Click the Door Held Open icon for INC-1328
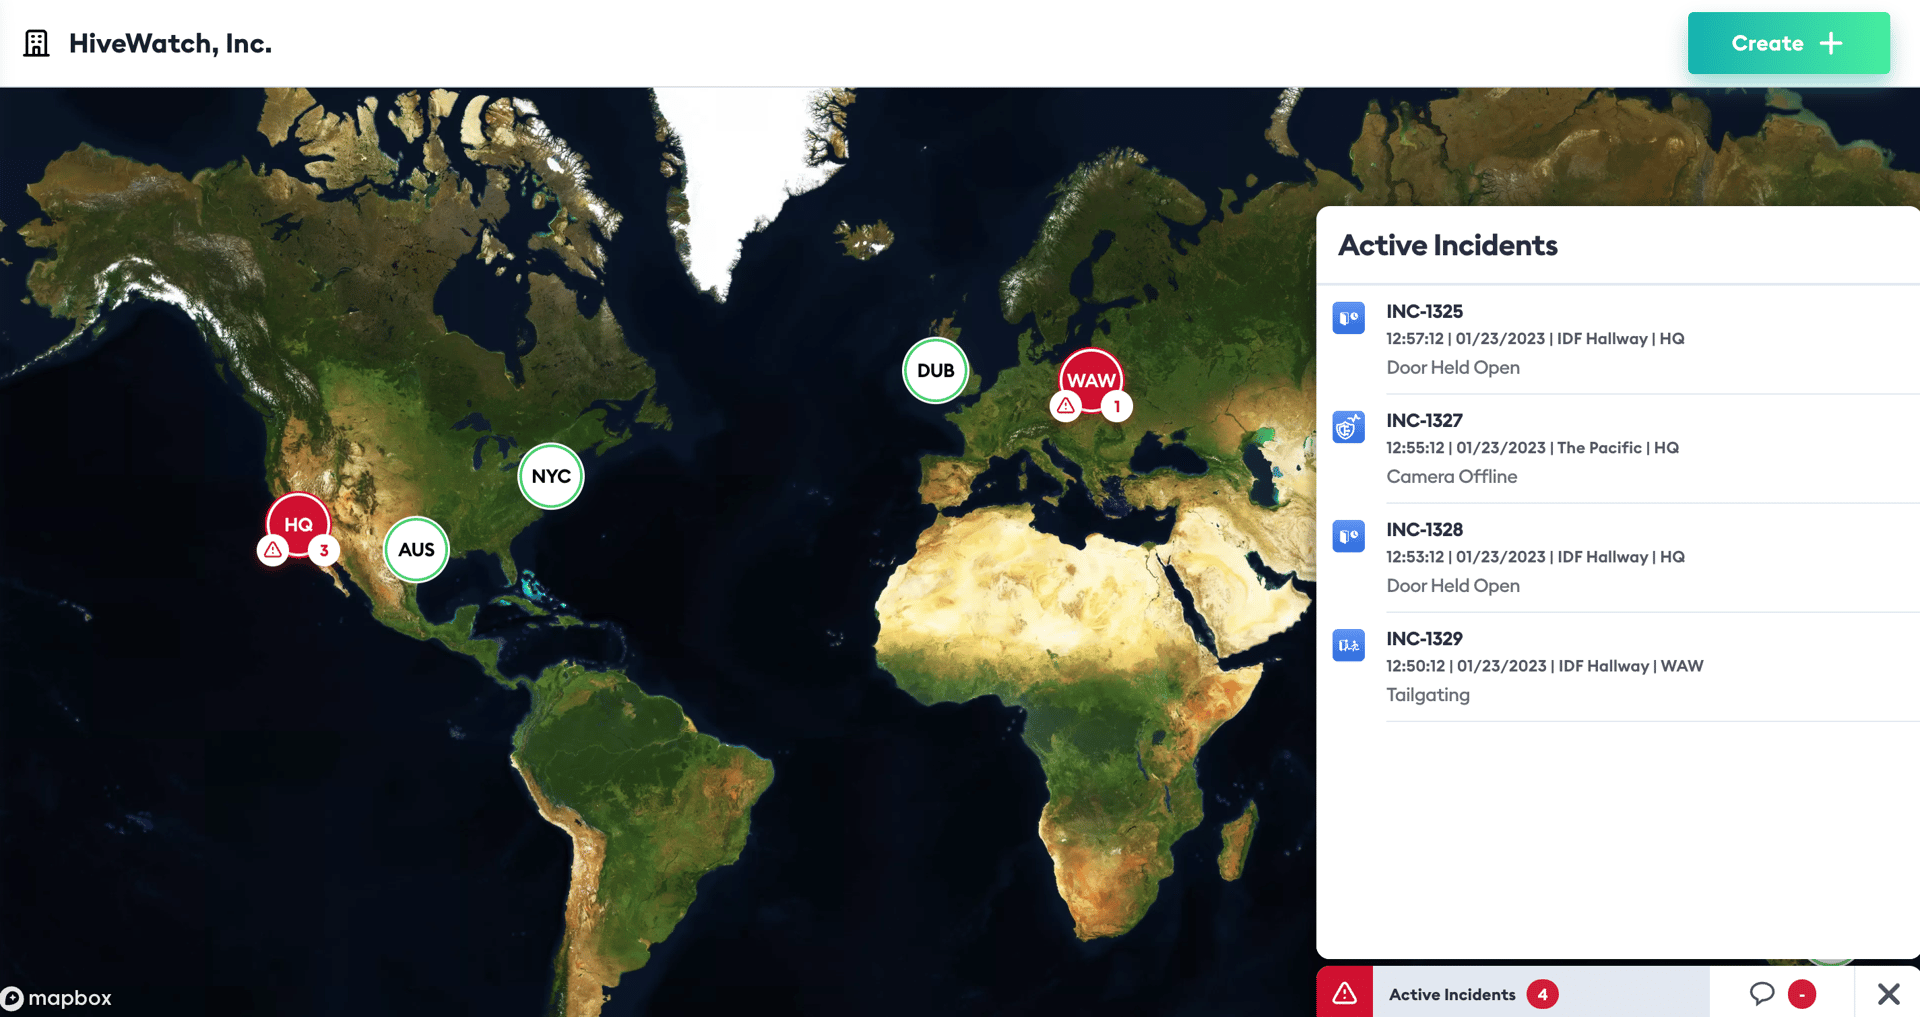 (1348, 536)
